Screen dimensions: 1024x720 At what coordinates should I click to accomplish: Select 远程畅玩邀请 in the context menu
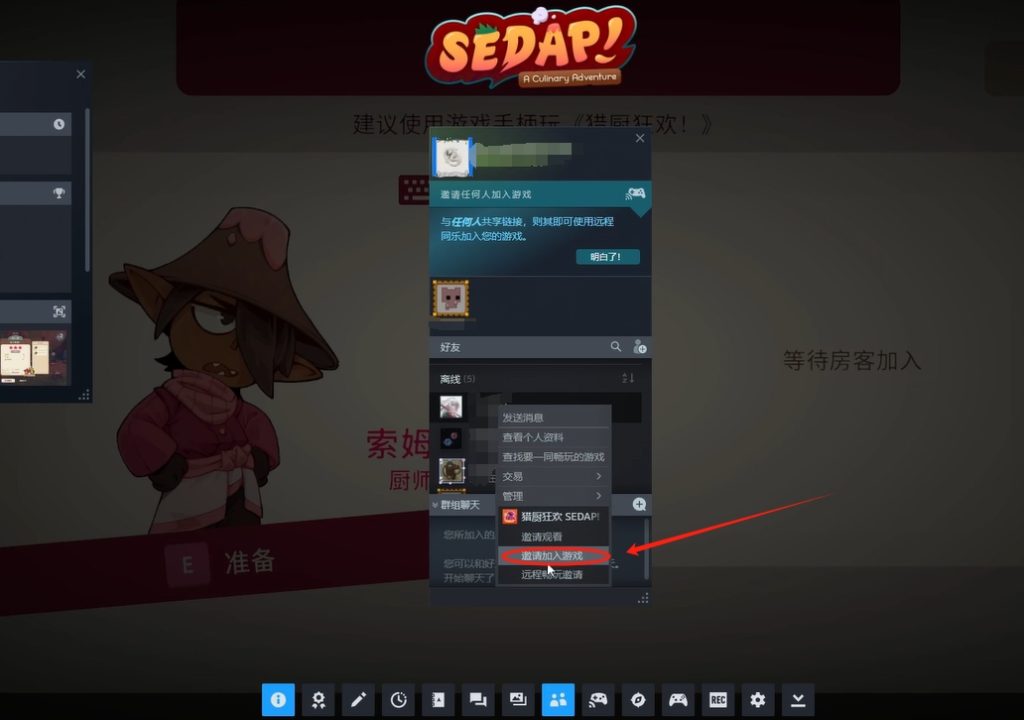(x=554, y=574)
